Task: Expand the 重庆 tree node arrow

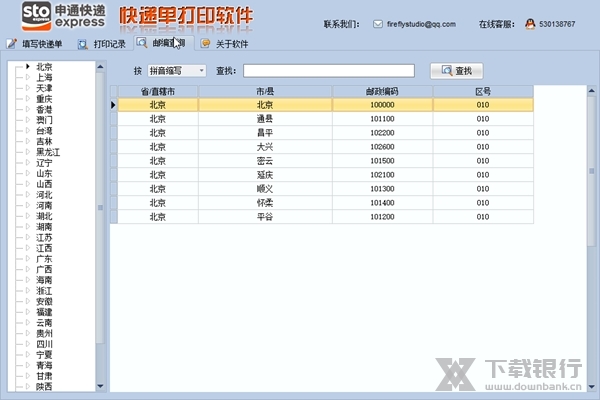Action: 28,98
